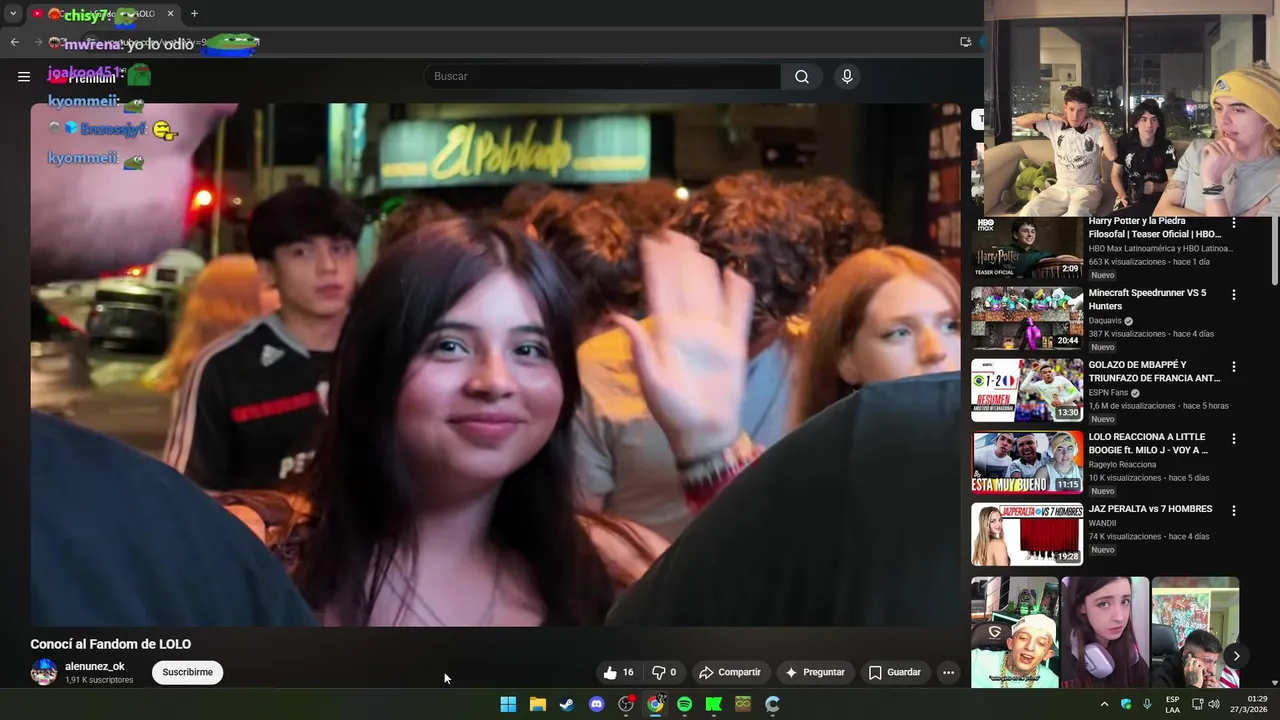Expand hidden system tray icons

pos(1104,704)
